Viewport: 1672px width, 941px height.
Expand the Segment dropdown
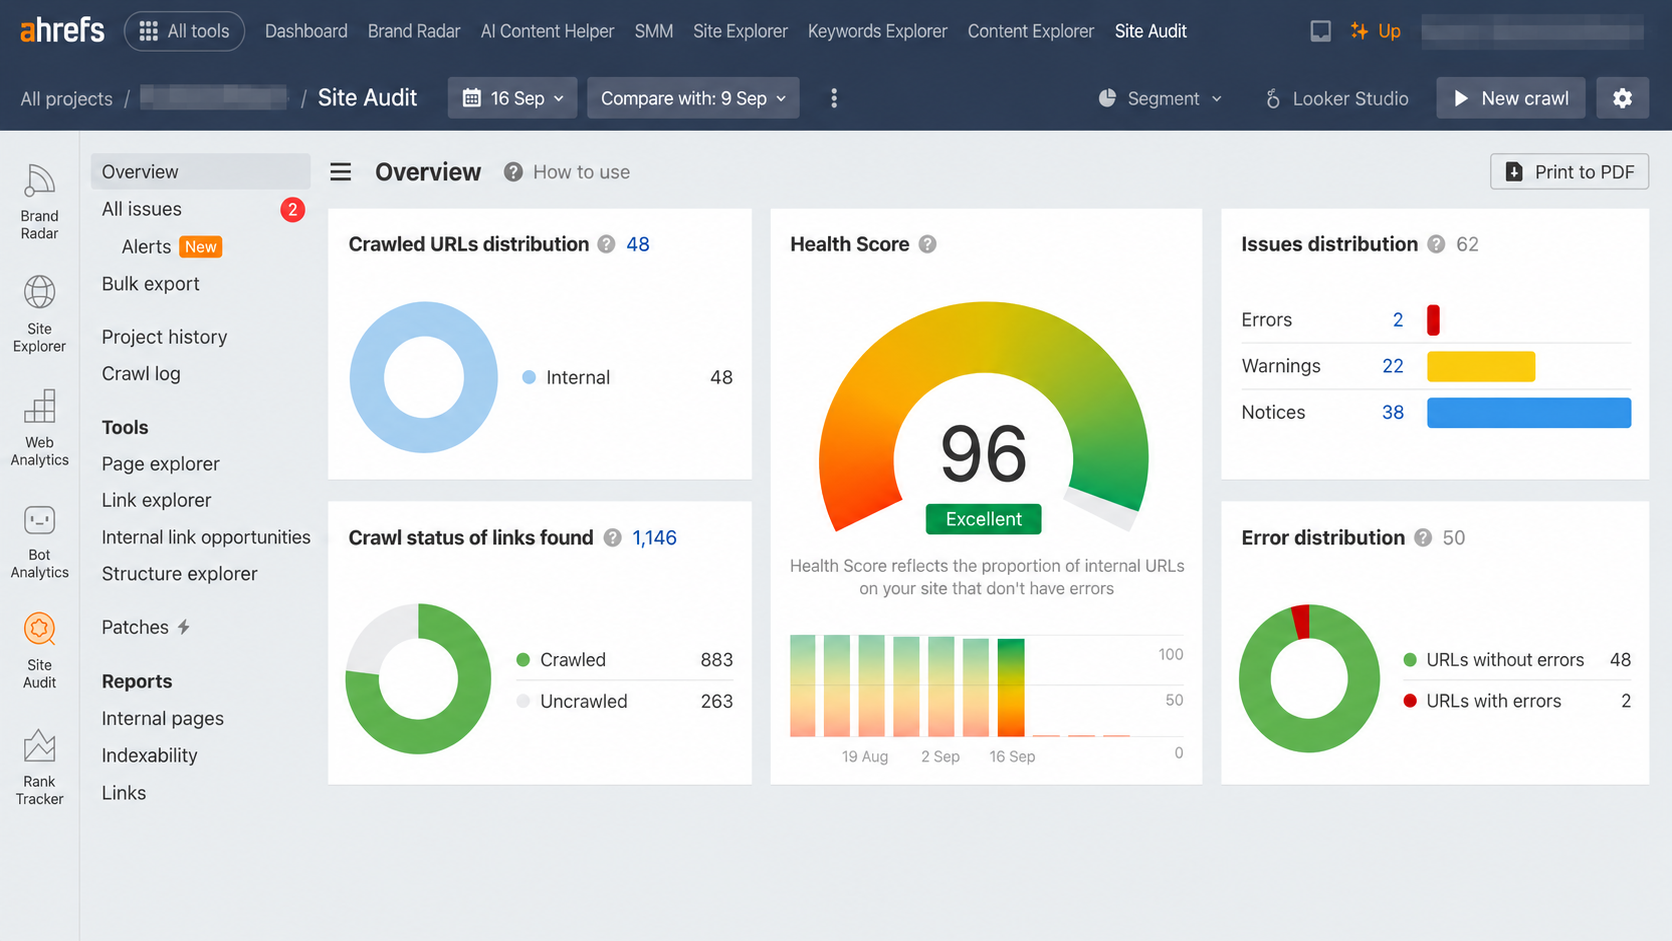point(1160,98)
